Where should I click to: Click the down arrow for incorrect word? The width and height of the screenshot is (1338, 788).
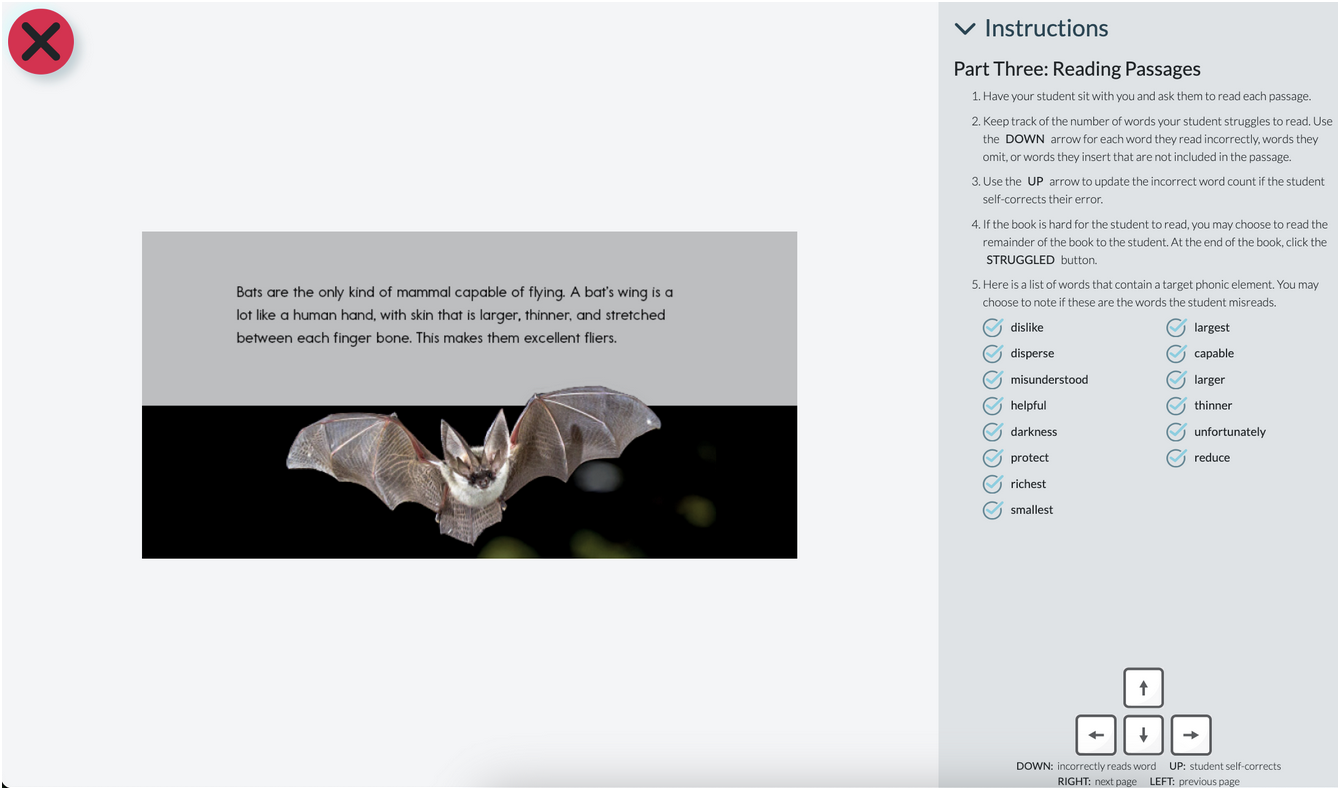click(x=1143, y=735)
